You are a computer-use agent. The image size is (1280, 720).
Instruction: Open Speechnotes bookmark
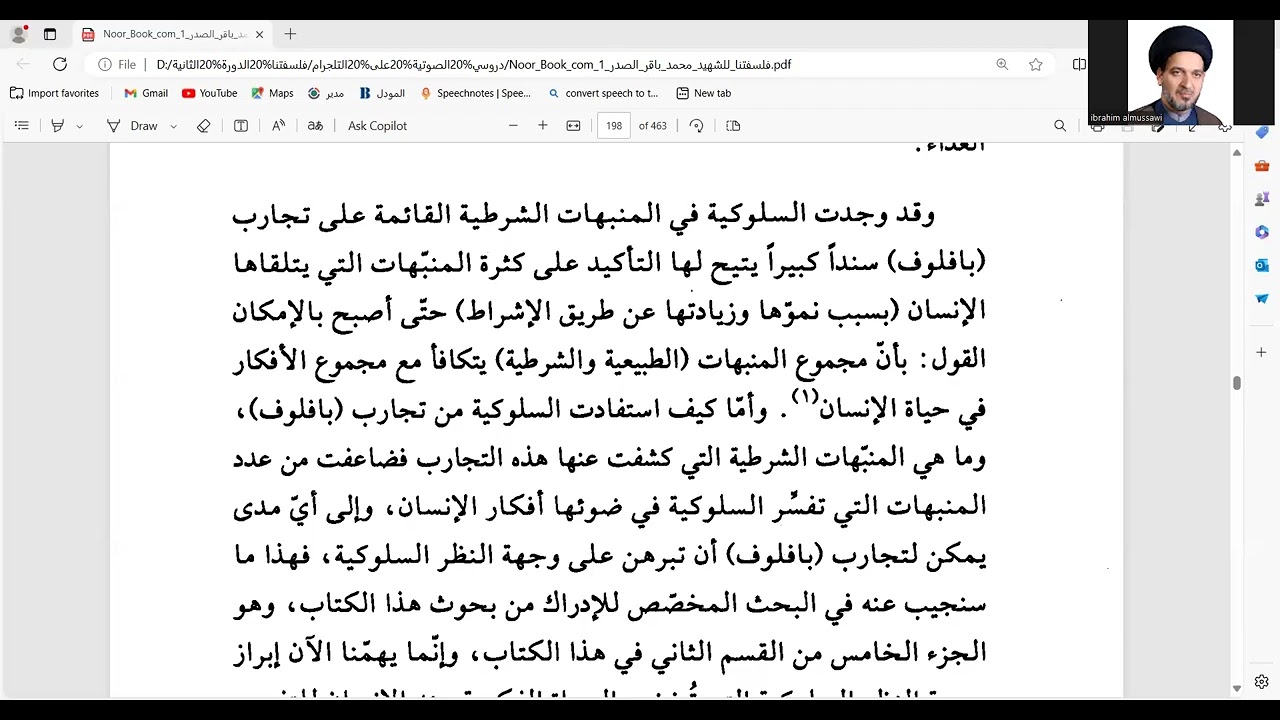pyautogui.click(x=476, y=93)
